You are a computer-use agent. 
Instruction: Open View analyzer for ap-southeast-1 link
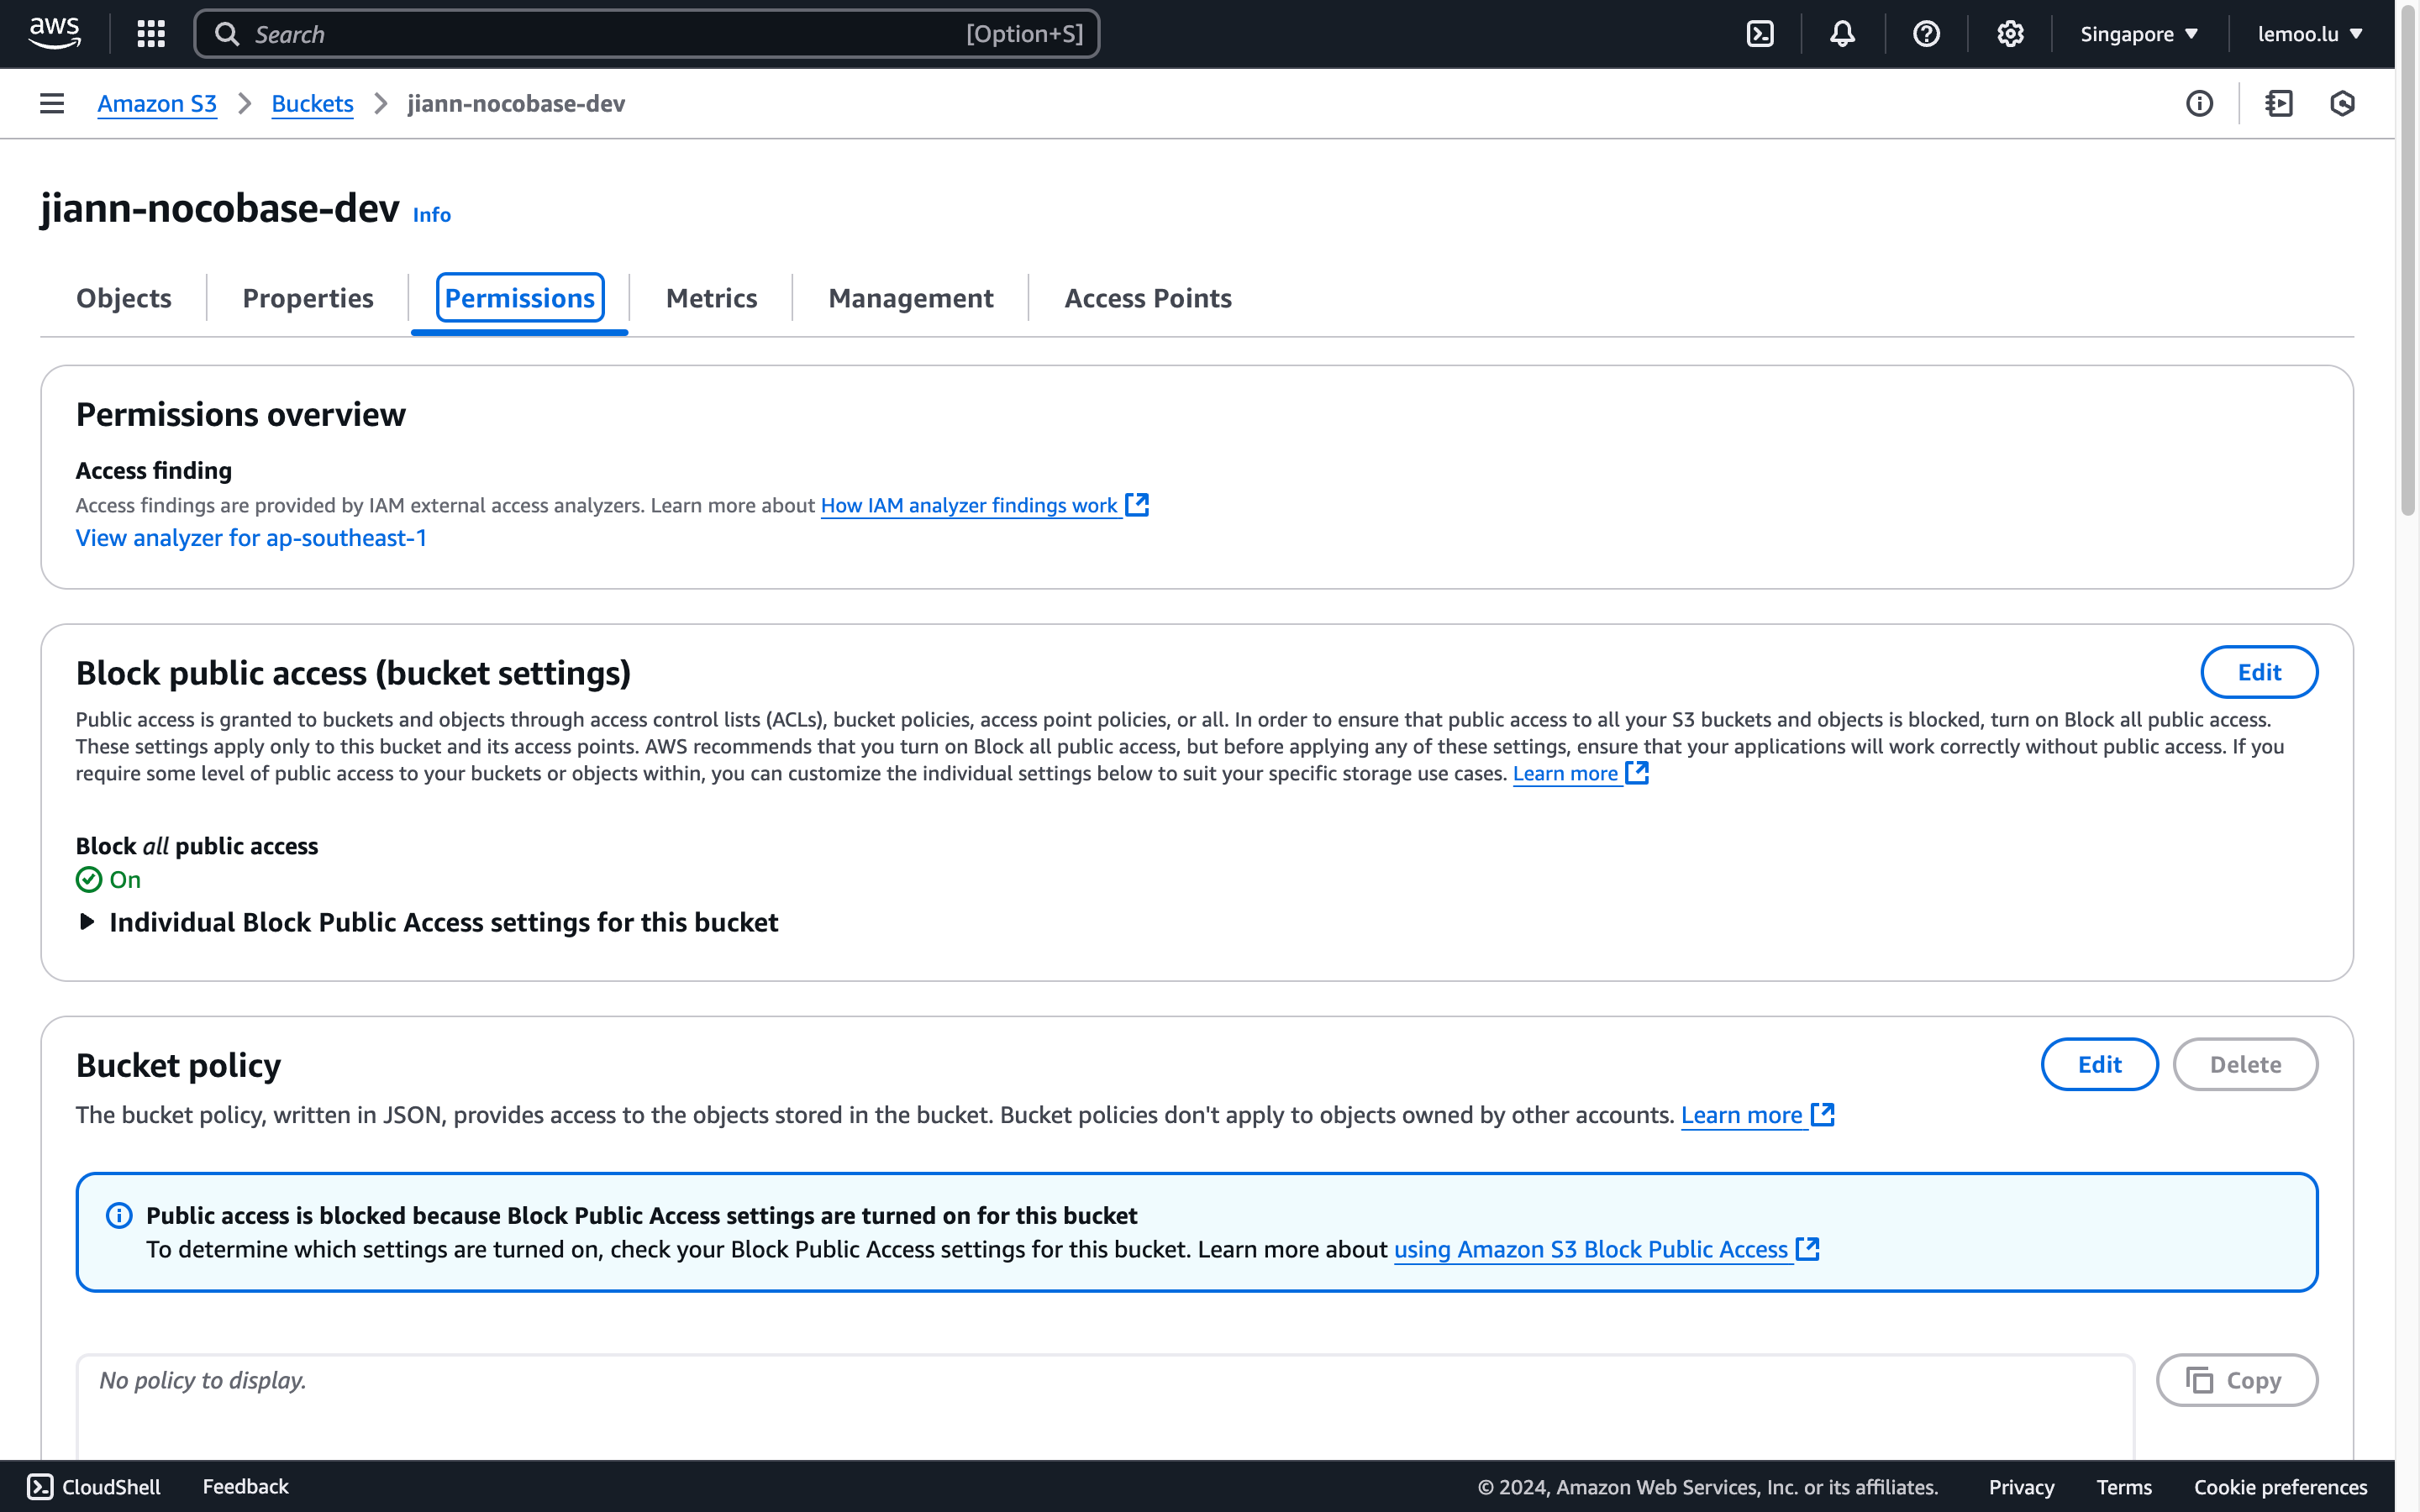point(251,538)
